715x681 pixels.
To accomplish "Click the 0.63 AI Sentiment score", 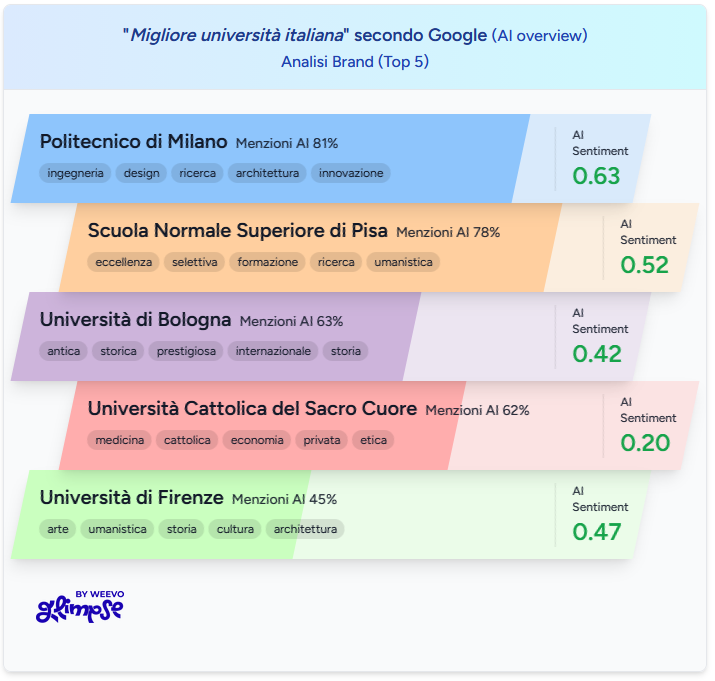I will [596, 176].
